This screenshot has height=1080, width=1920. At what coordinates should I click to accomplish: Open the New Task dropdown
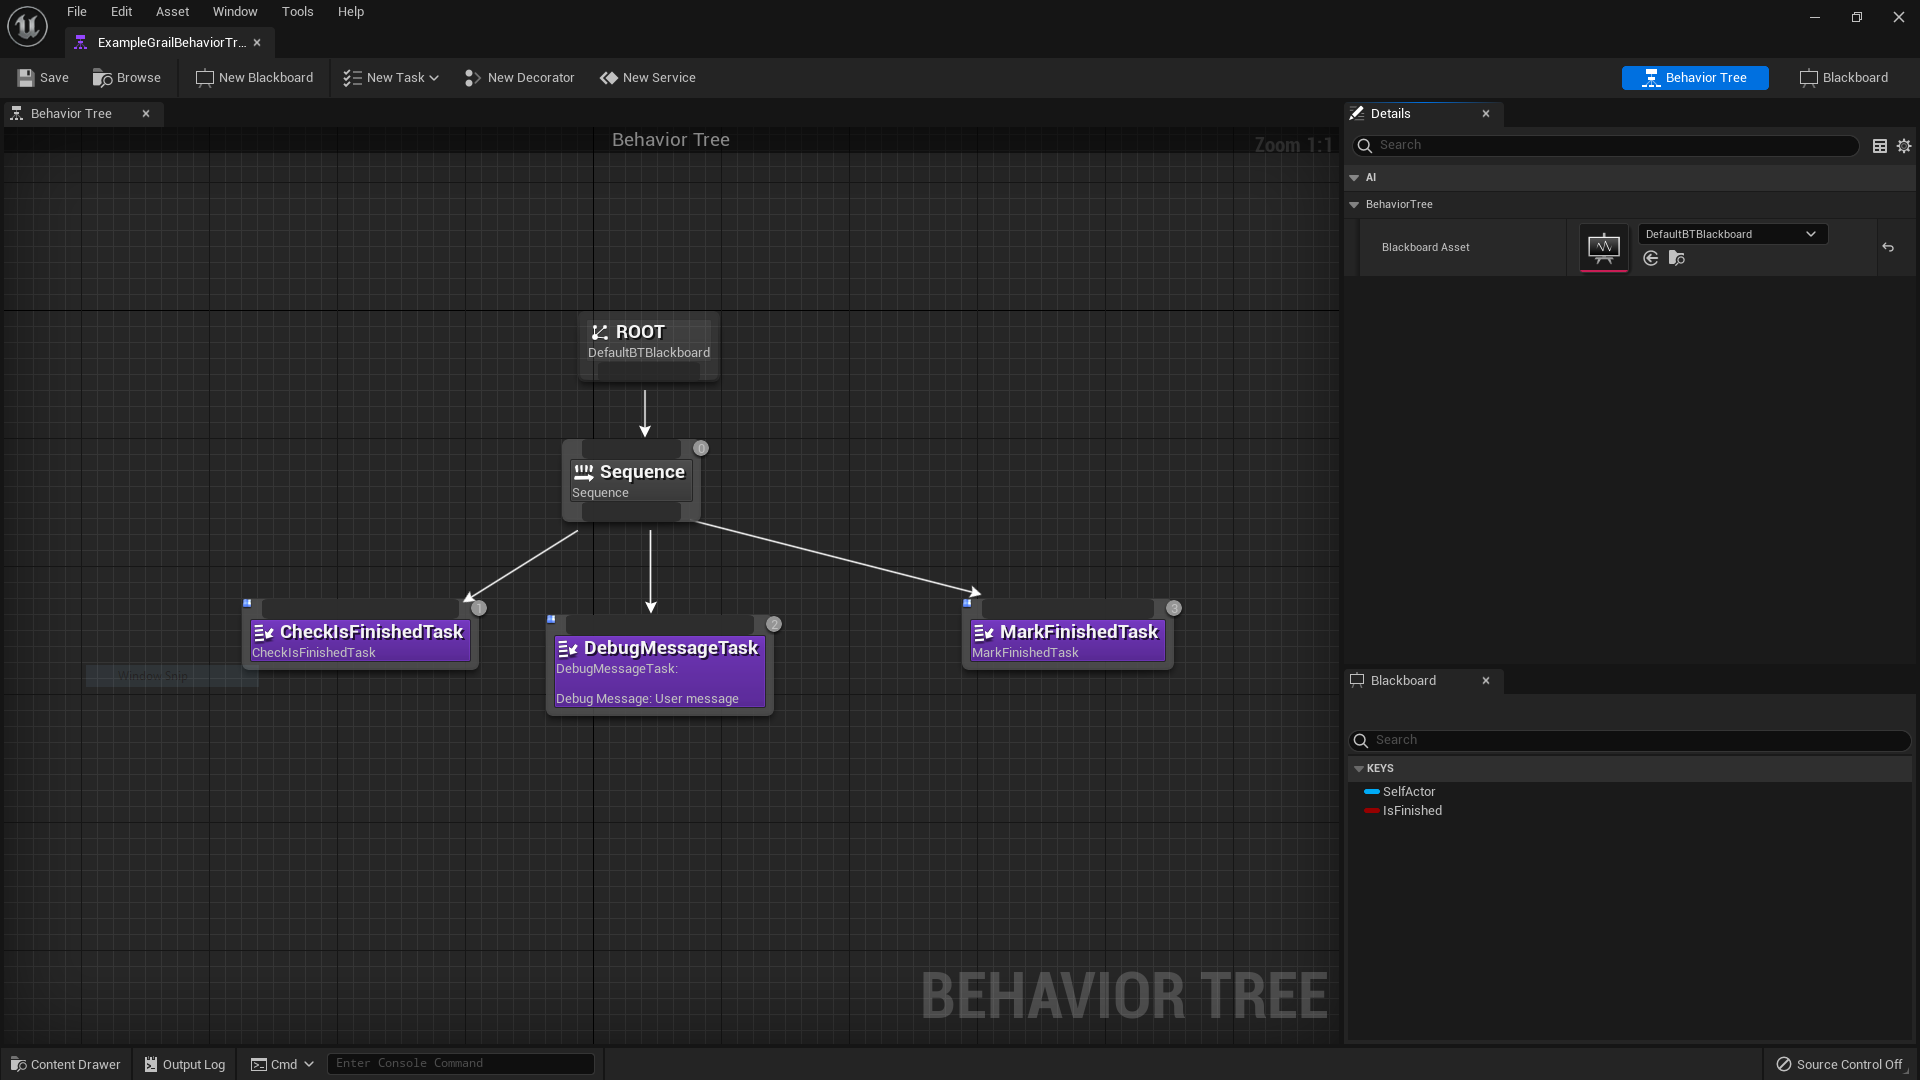[x=391, y=78]
